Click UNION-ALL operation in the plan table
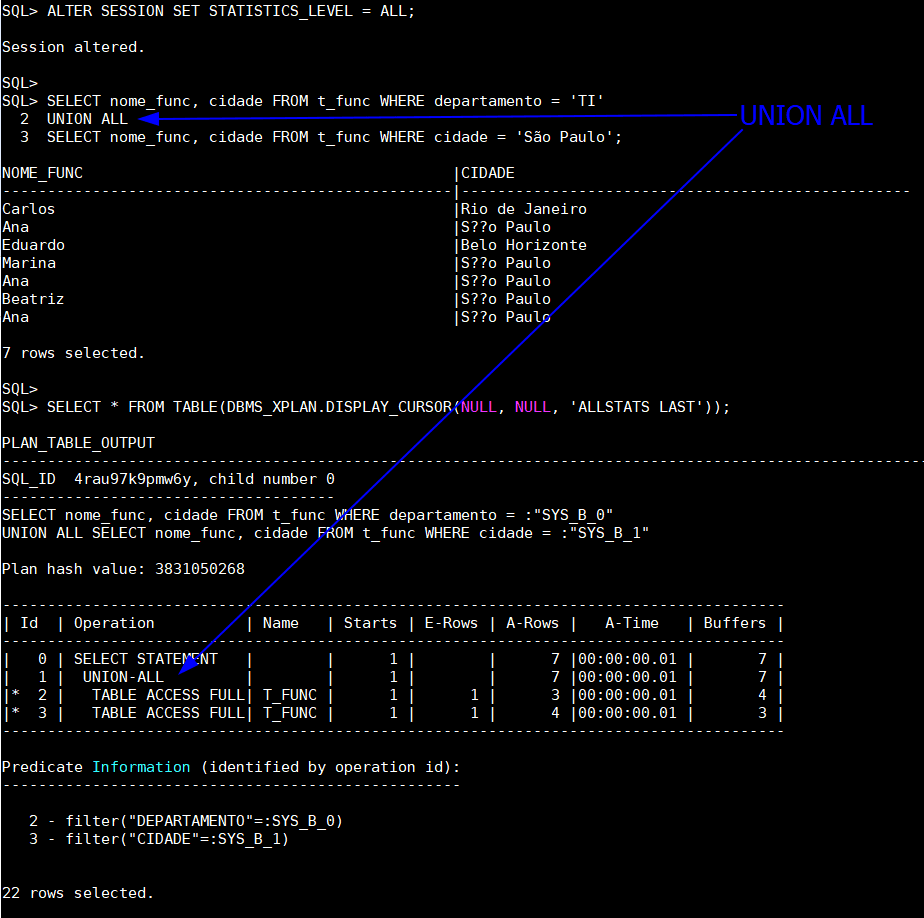This screenshot has width=924, height=918. [123, 677]
